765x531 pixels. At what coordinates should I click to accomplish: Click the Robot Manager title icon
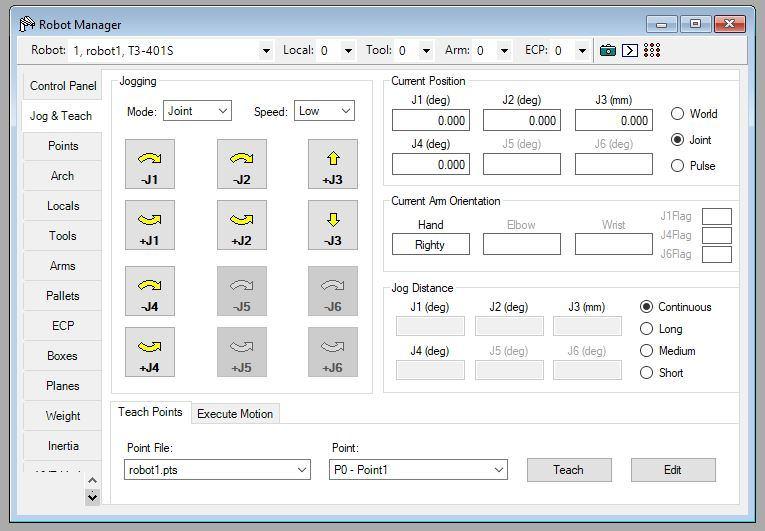coord(27,24)
